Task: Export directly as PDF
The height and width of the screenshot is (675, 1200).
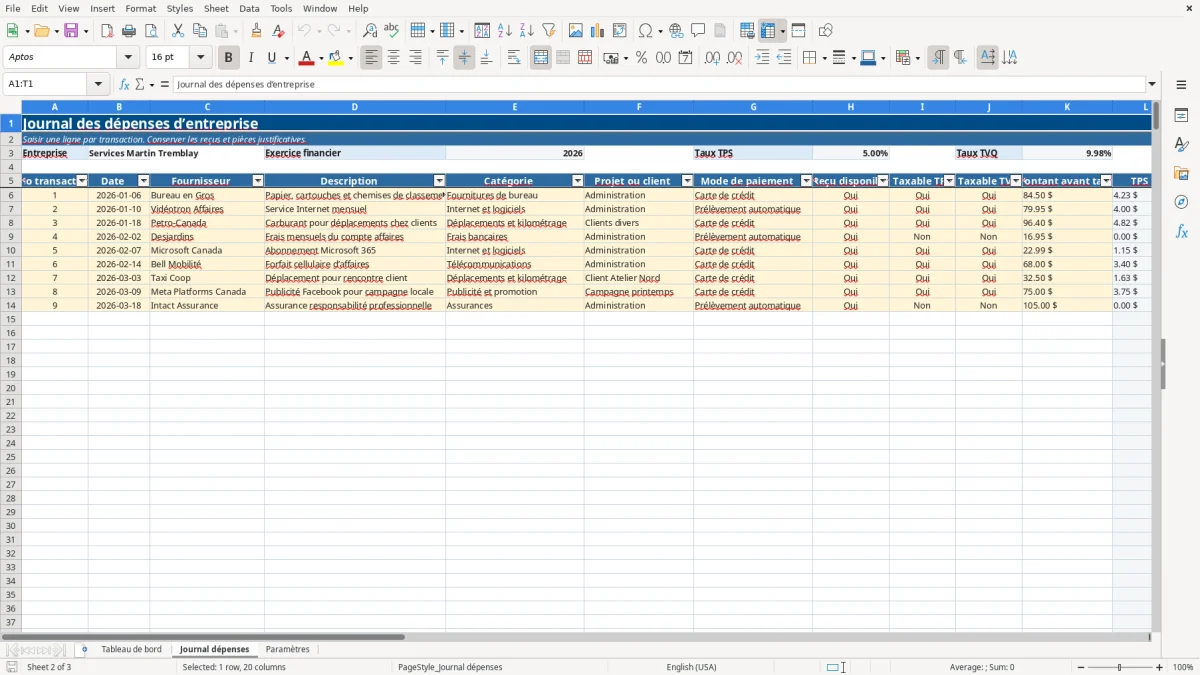Action: pos(107,31)
